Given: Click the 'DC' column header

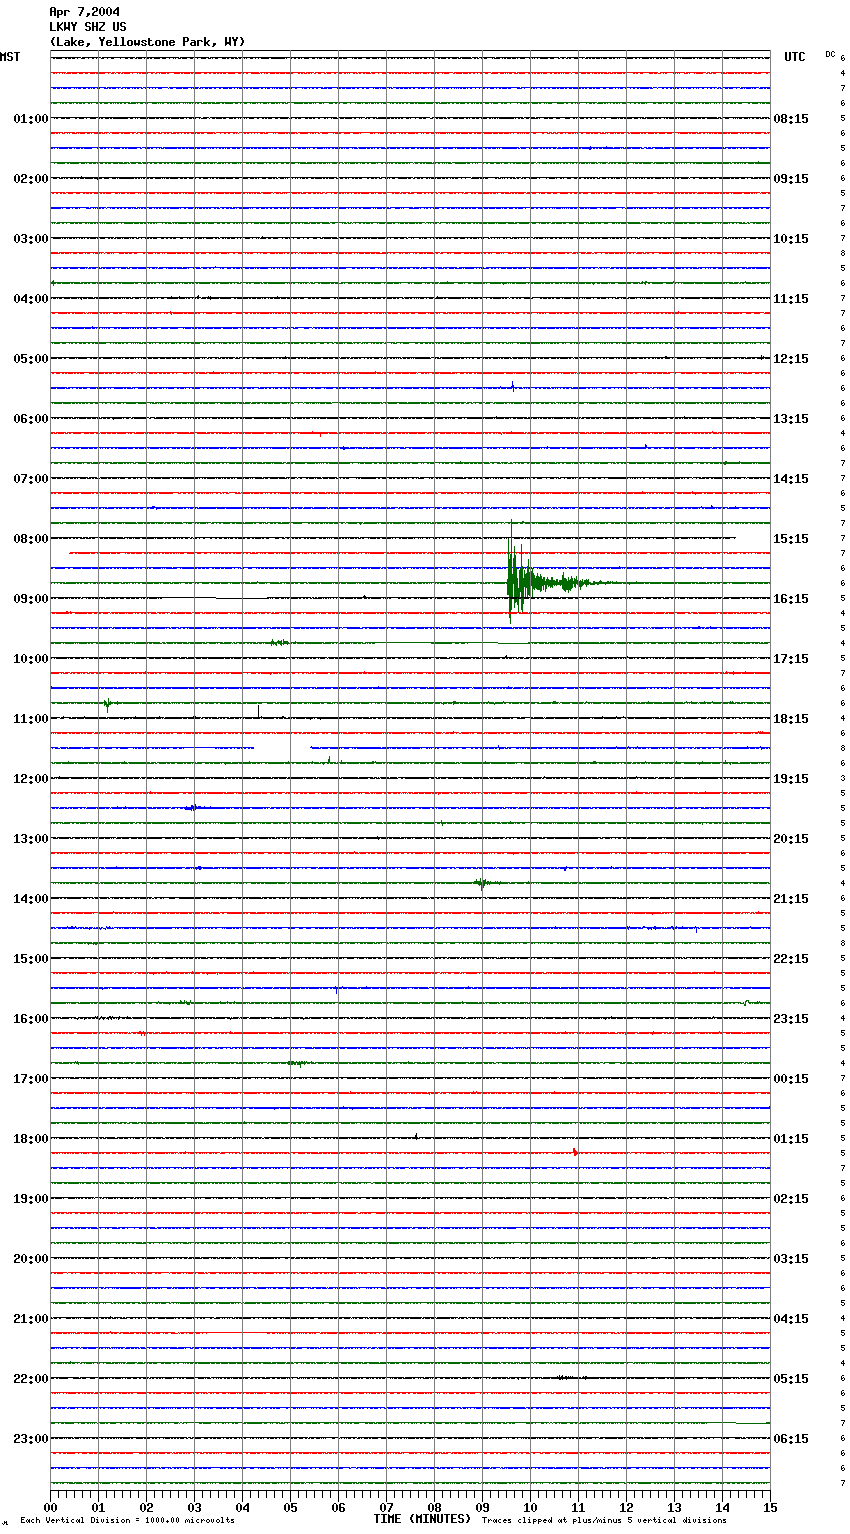Looking at the screenshot, I should click(830, 54).
